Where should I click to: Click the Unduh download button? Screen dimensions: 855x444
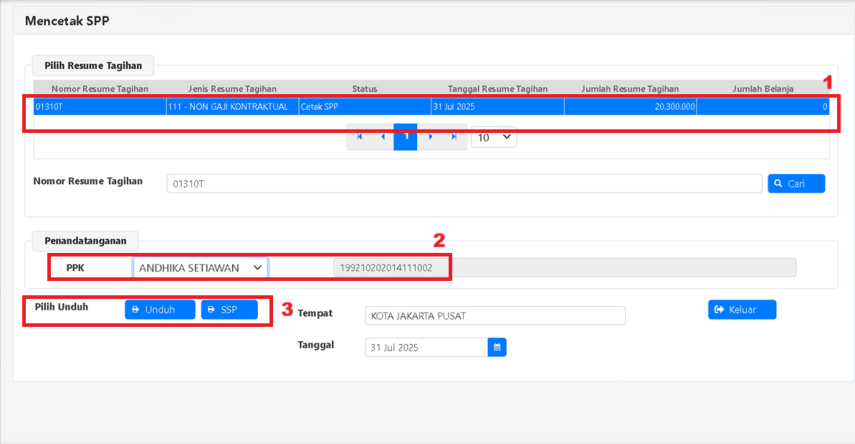coord(160,310)
